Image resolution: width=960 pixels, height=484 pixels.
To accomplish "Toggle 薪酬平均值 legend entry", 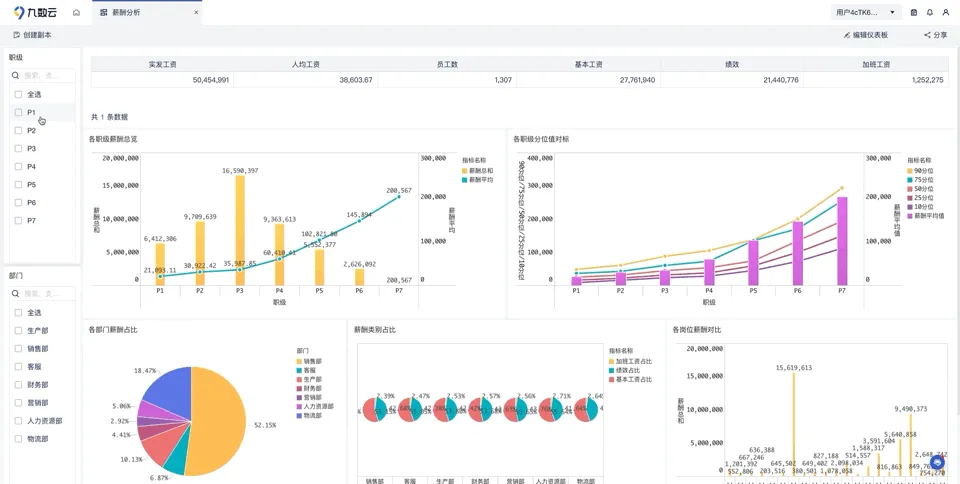I will [926, 216].
